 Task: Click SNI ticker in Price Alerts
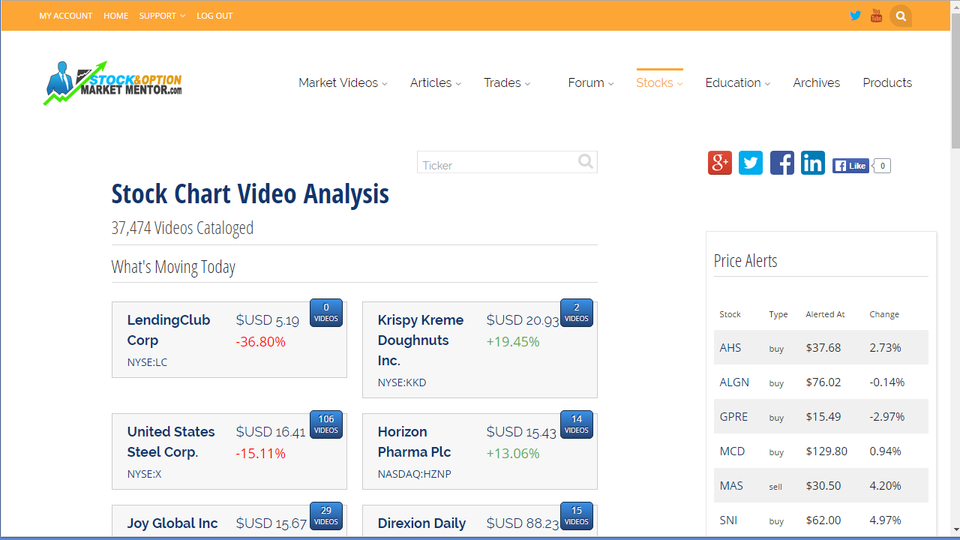(728, 520)
